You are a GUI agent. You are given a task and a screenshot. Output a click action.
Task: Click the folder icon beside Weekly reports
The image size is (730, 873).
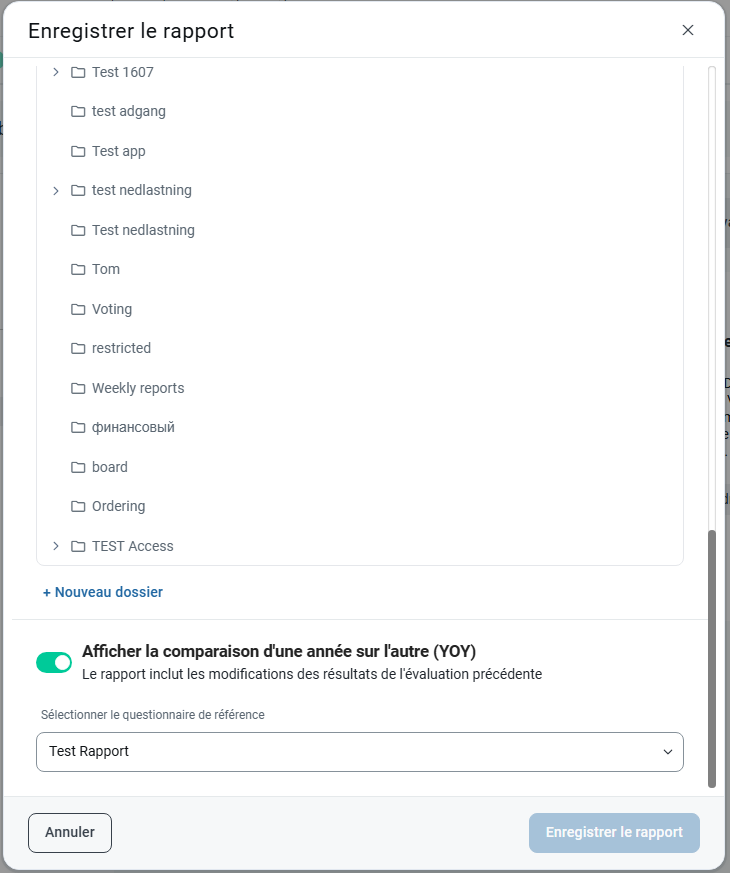tap(78, 388)
